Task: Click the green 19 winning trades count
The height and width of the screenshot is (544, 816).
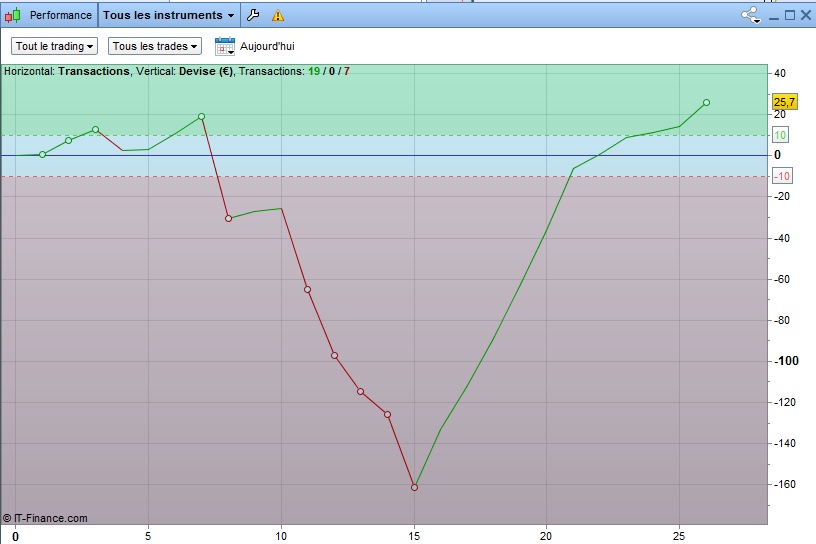Action: [314, 71]
